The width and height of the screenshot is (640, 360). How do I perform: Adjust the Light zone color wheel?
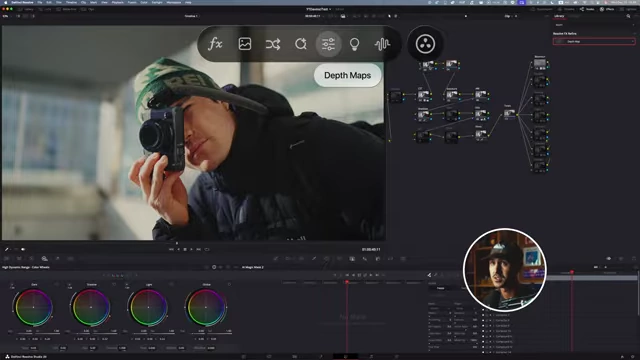(x=149, y=307)
